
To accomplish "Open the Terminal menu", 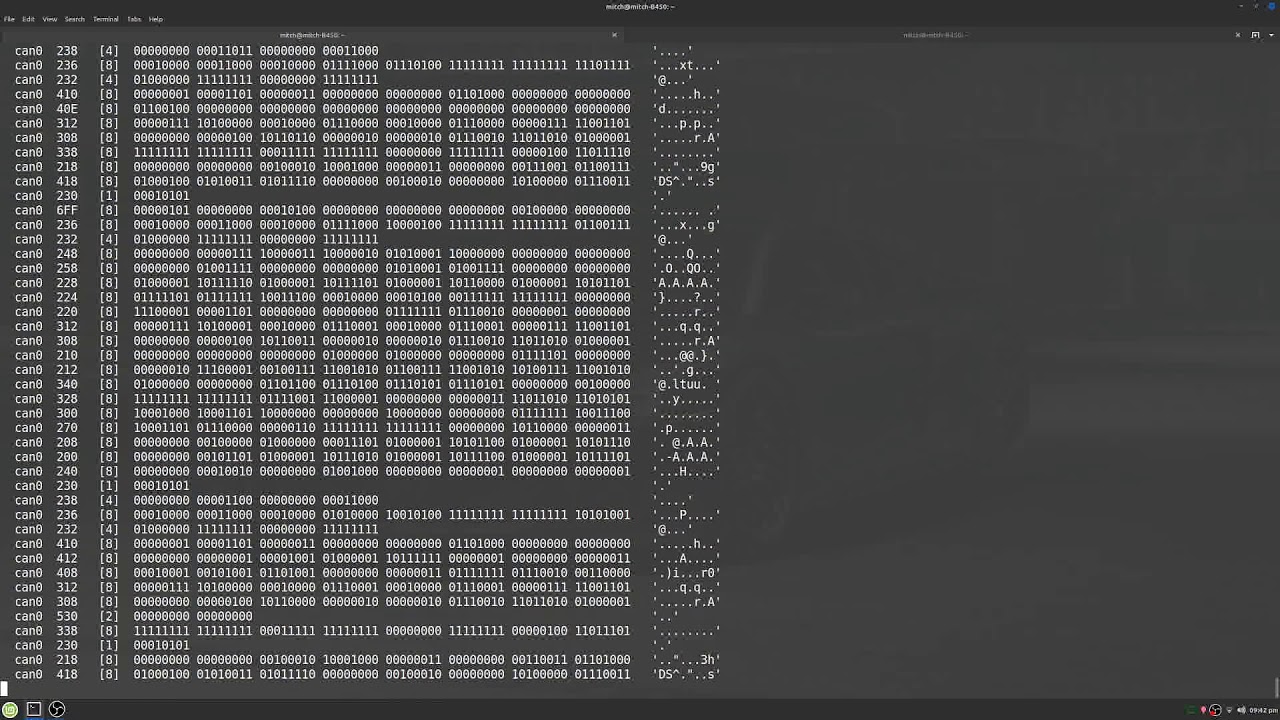I will [x=106, y=19].
